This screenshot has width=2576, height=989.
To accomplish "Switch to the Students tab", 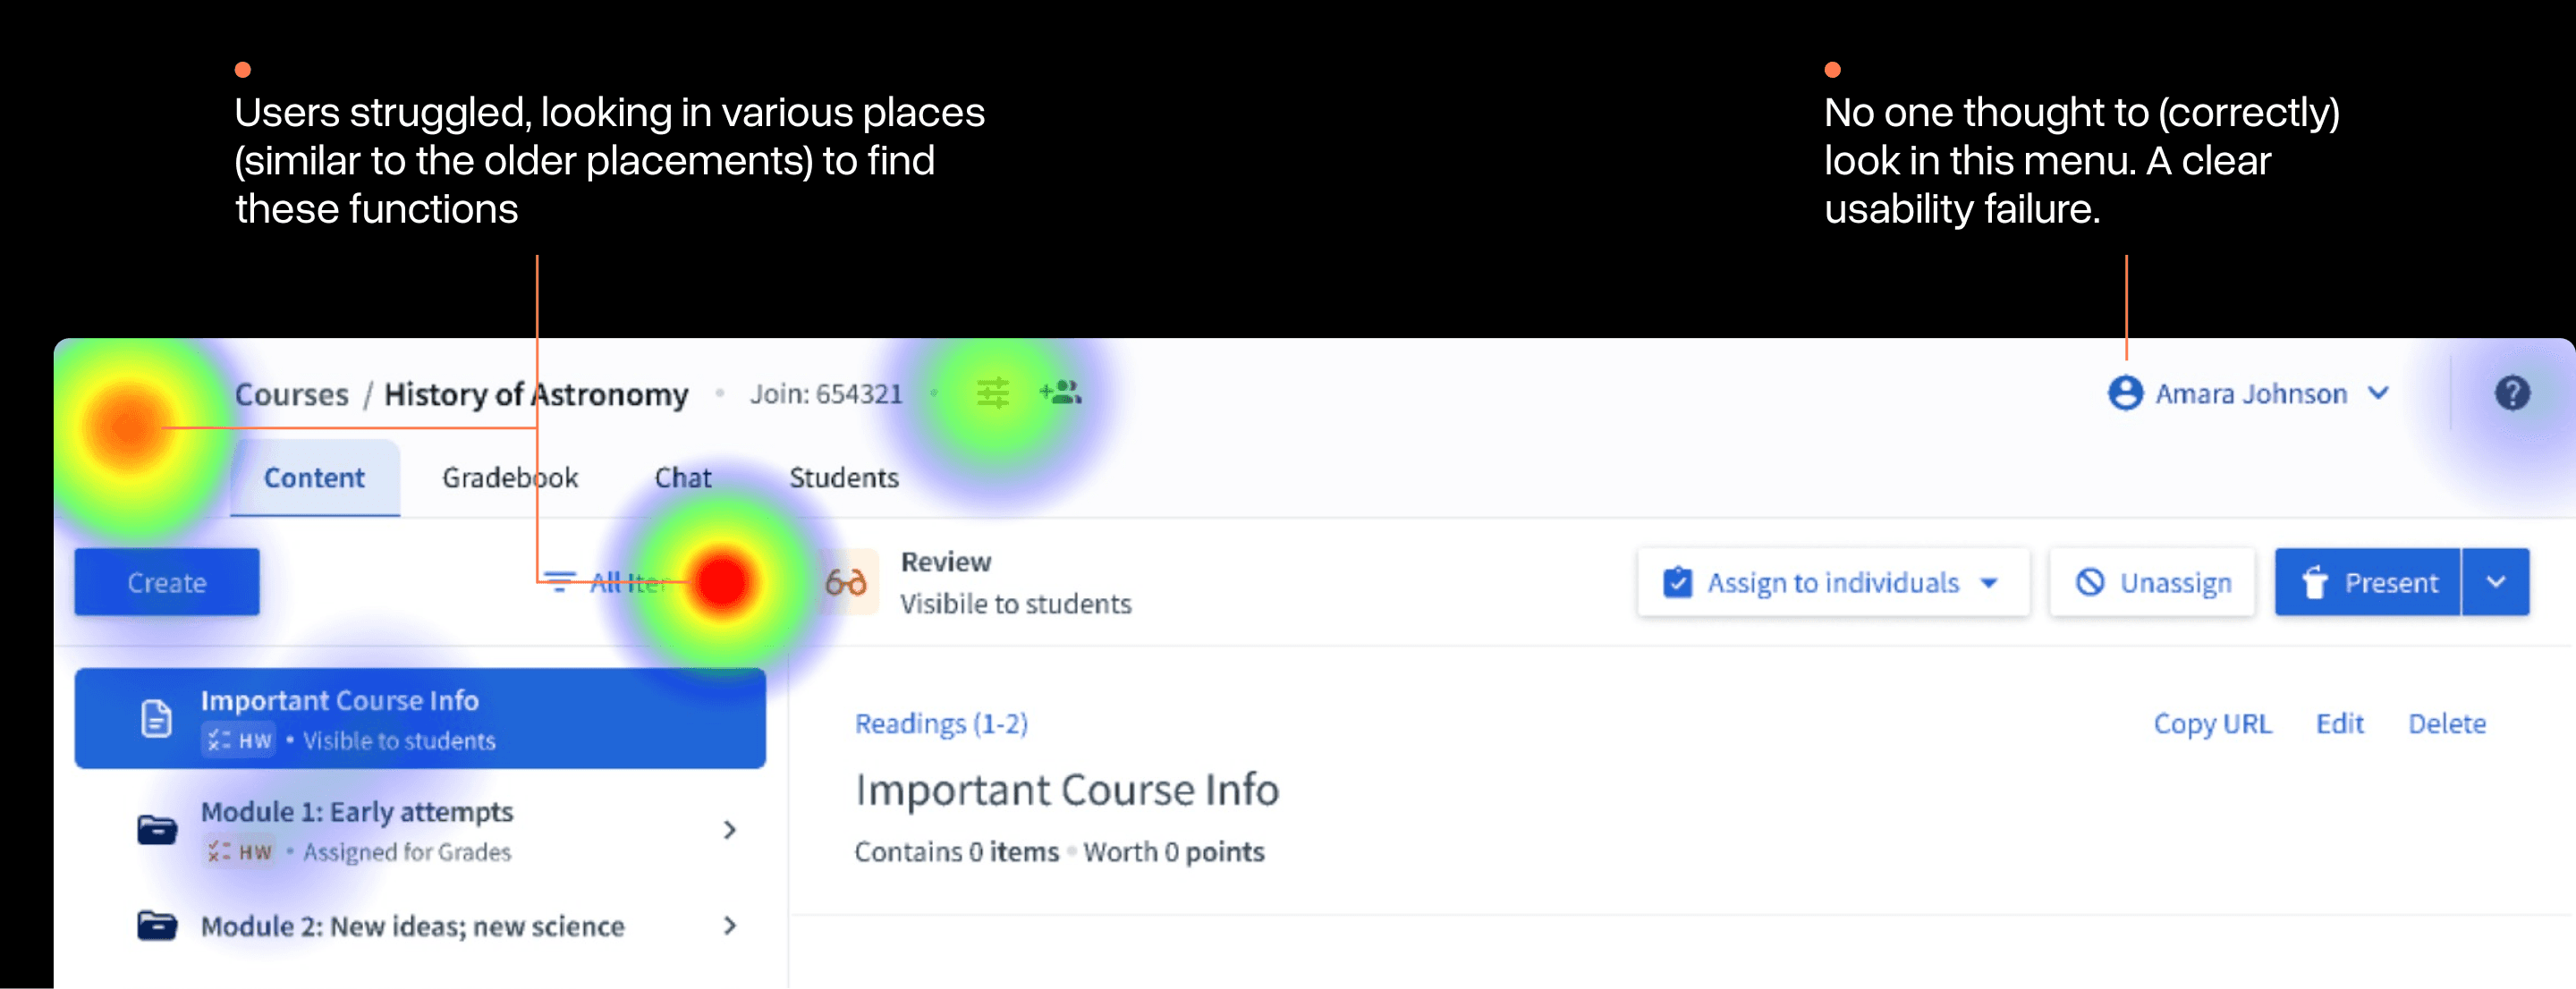I will click(843, 477).
